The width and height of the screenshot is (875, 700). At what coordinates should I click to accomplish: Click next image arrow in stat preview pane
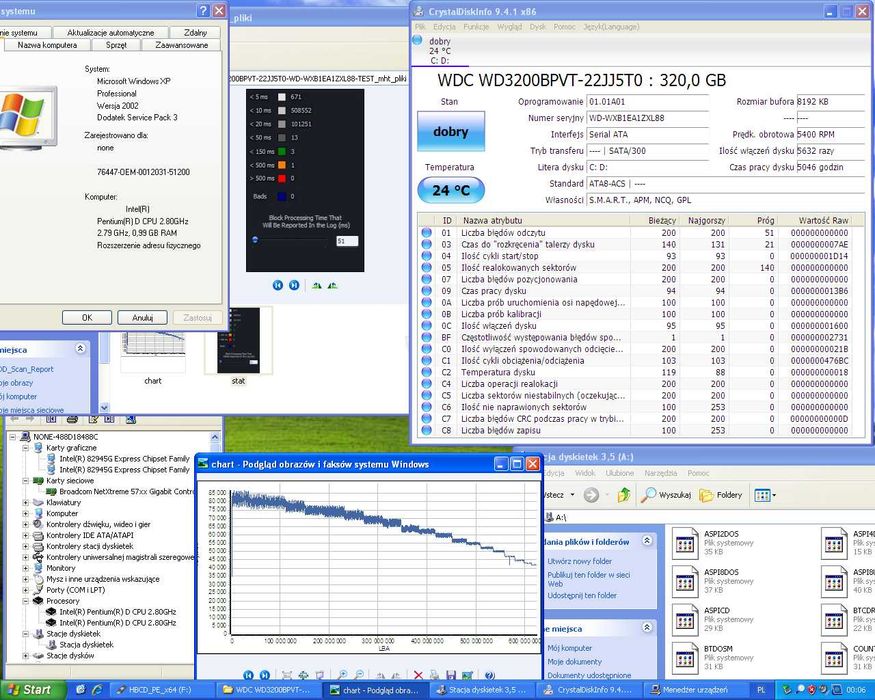pyautogui.click(x=294, y=285)
